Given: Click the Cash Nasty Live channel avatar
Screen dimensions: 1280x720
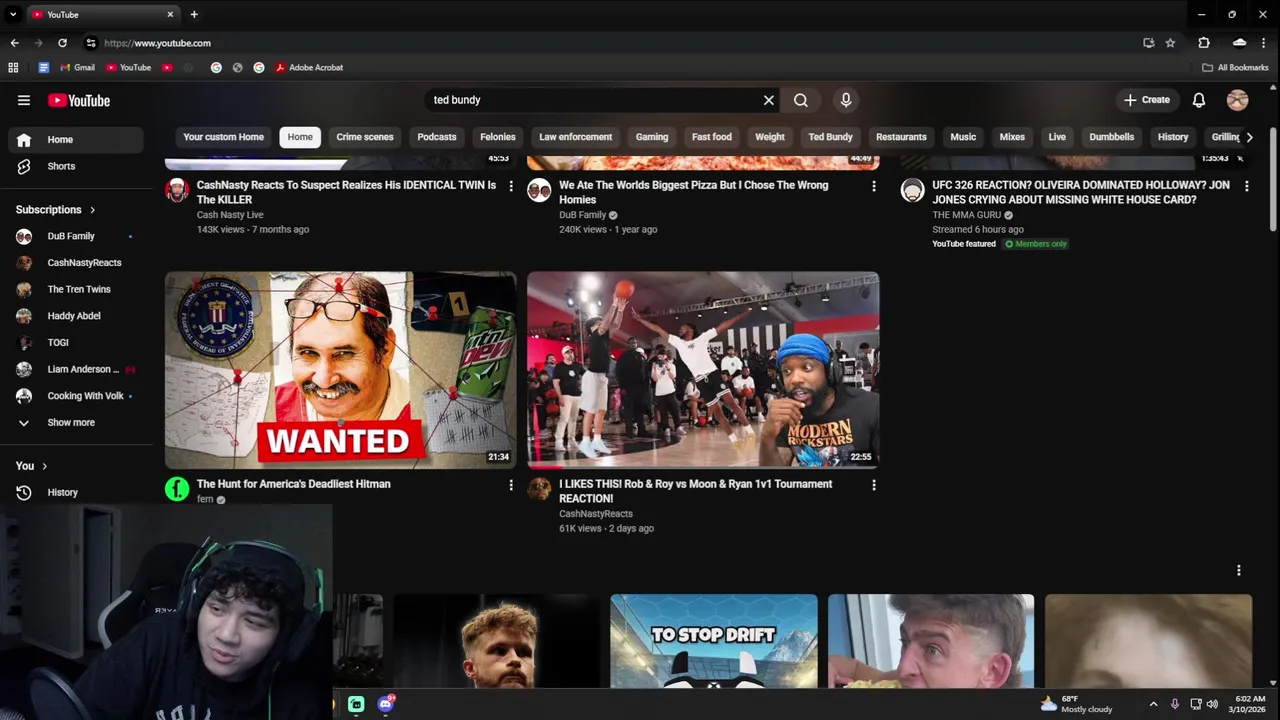Looking at the screenshot, I should point(177,190).
